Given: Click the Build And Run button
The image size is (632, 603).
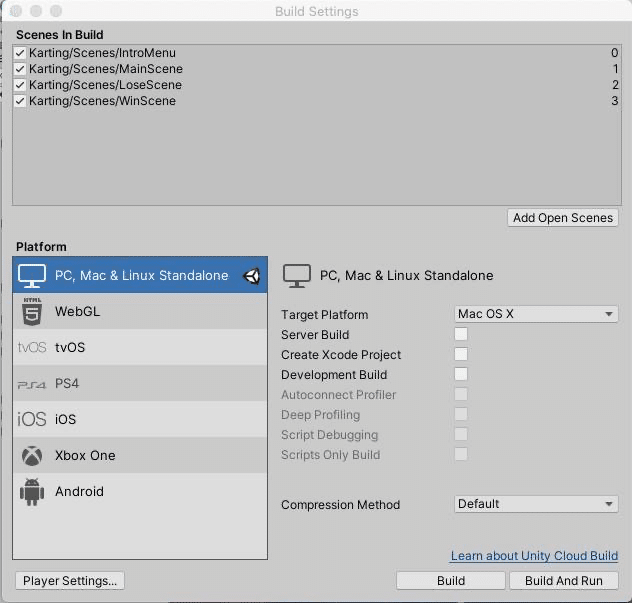Looking at the screenshot, I should [563, 581].
